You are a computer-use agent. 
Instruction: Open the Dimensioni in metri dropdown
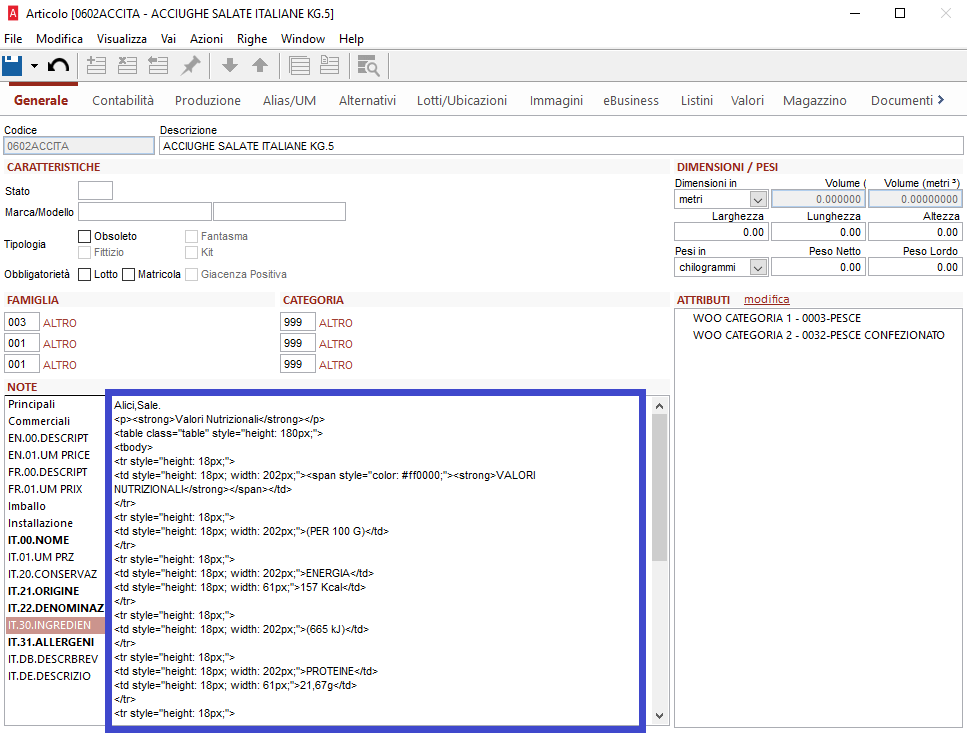pyautogui.click(x=757, y=200)
